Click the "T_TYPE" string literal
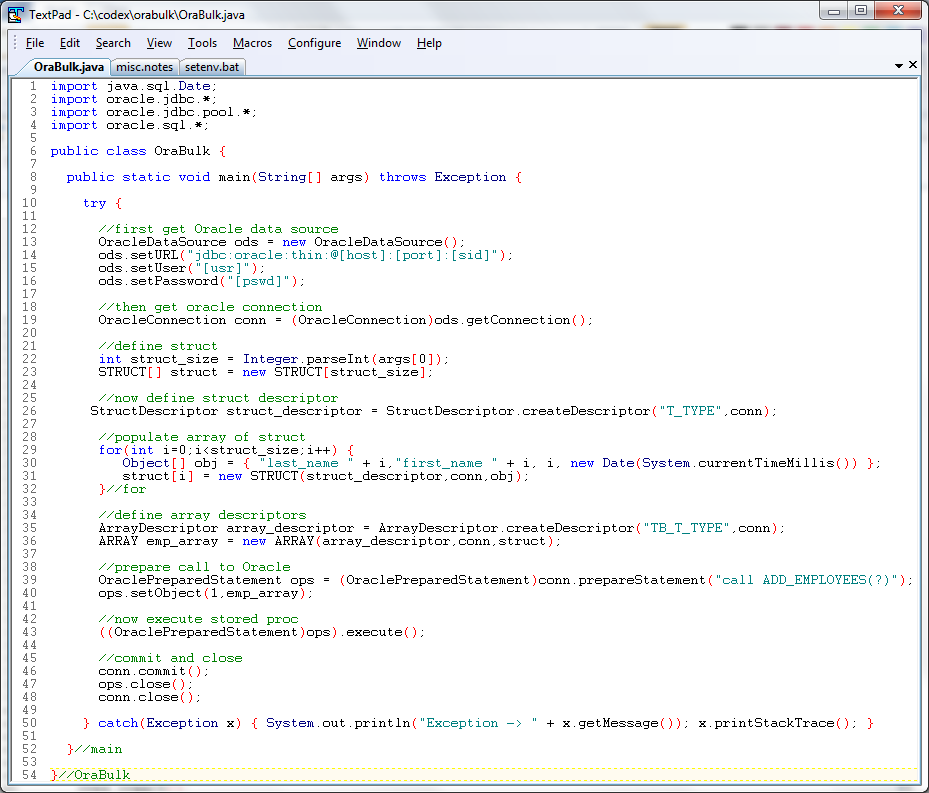This screenshot has width=929, height=793. click(690, 412)
